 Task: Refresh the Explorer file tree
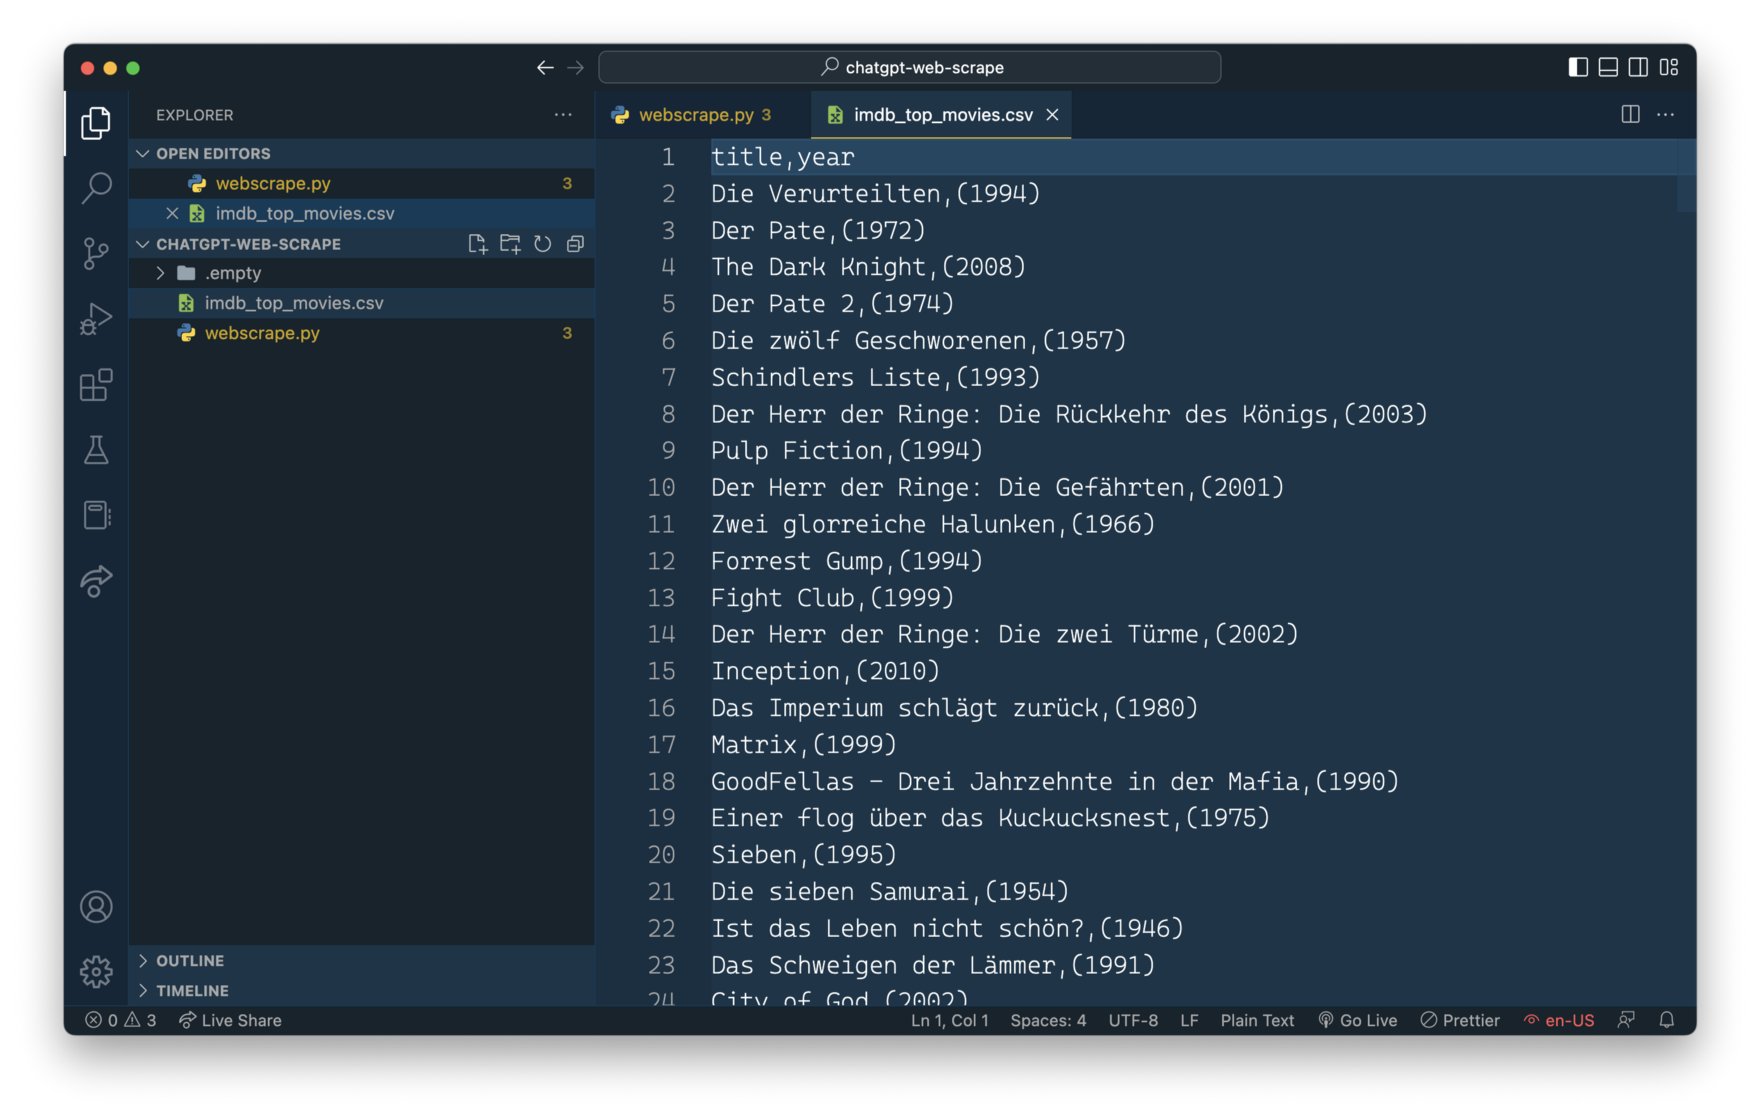(543, 244)
